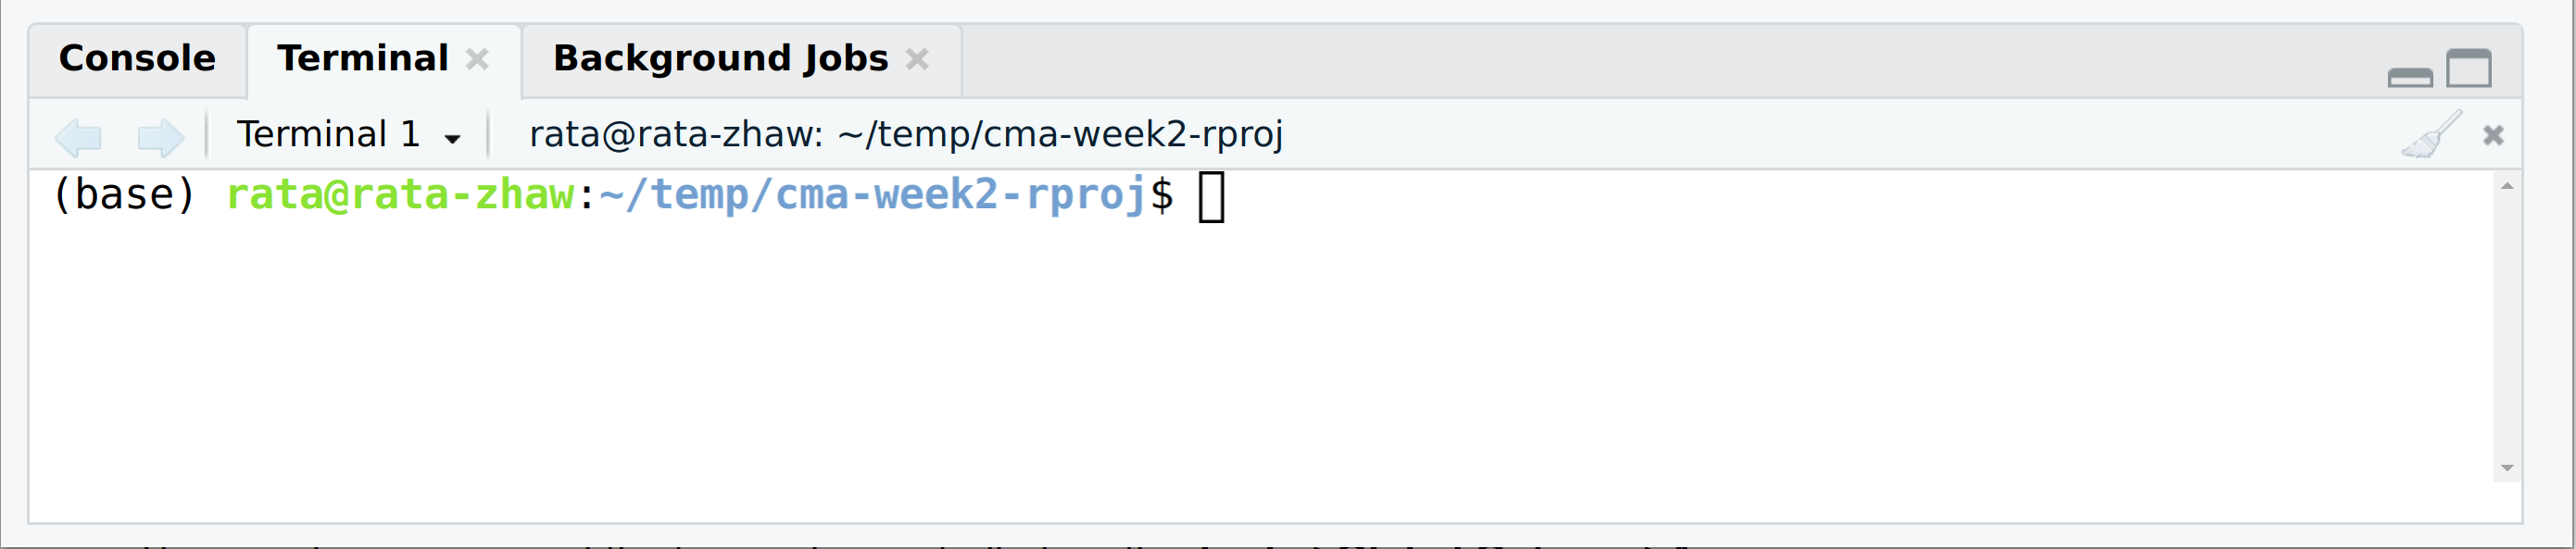Click the (base) environment label in the prompt
Viewport: 2576px width, 549px height.
[x=124, y=195]
